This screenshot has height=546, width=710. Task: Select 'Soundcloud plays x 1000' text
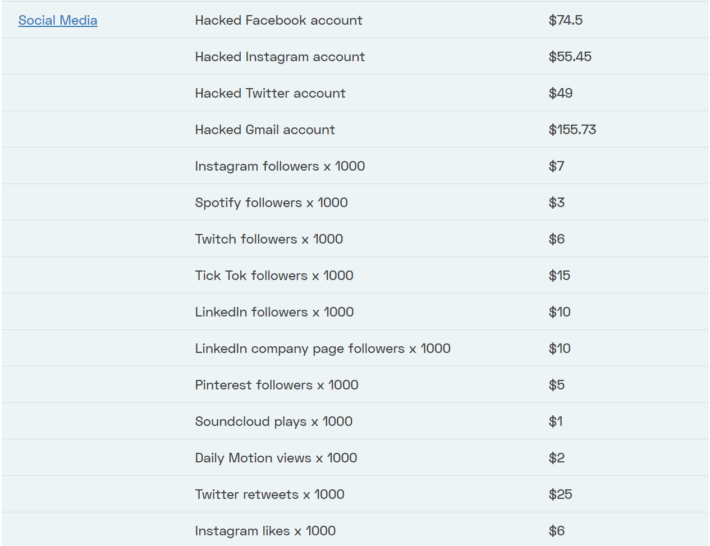coord(273,421)
